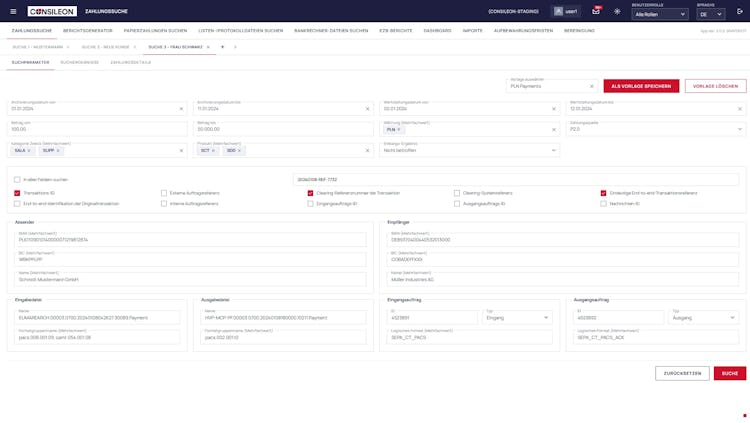
Task: Enable the In allen Feldern suchen checkbox
Action: coord(17,180)
